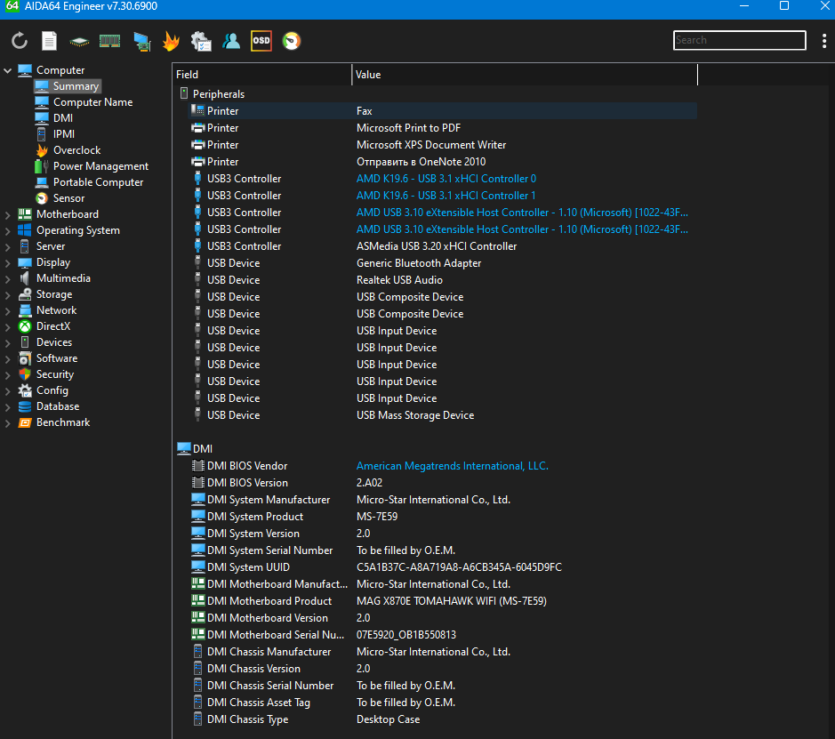Open the SensorPanel gauge icon
Viewport: 835px width, 739px height.
point(291,41)
